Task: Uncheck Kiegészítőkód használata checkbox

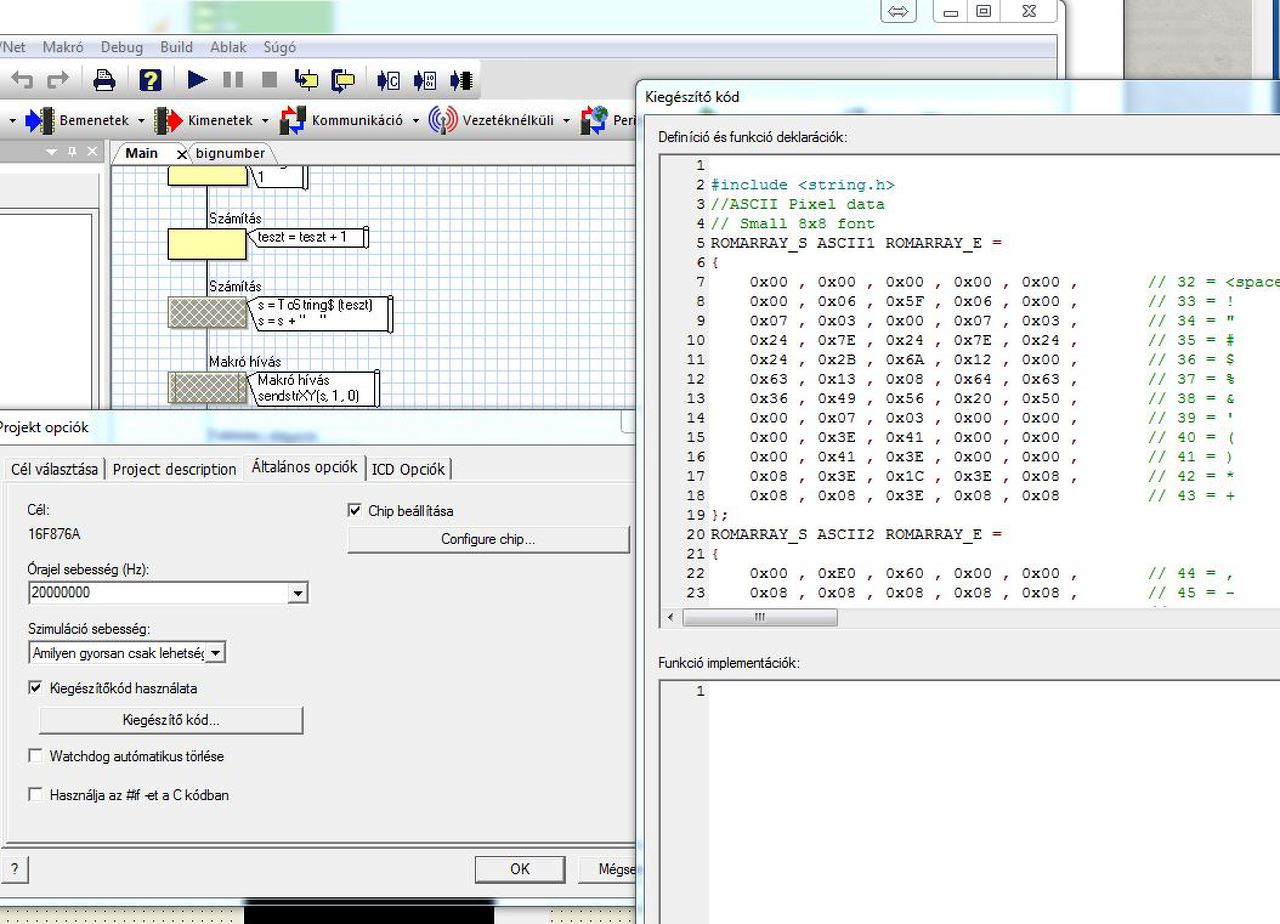Action: [36, 688]
